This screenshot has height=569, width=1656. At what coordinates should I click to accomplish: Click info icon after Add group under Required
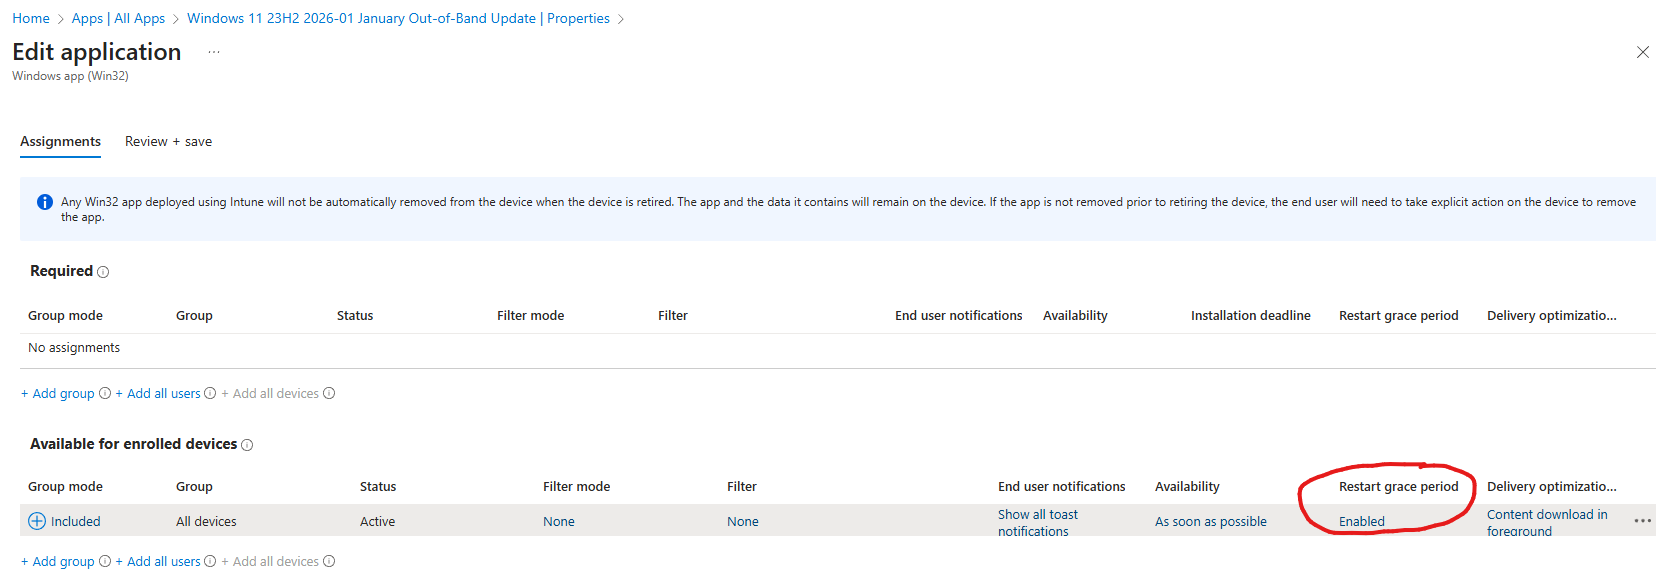coord(105,394)
